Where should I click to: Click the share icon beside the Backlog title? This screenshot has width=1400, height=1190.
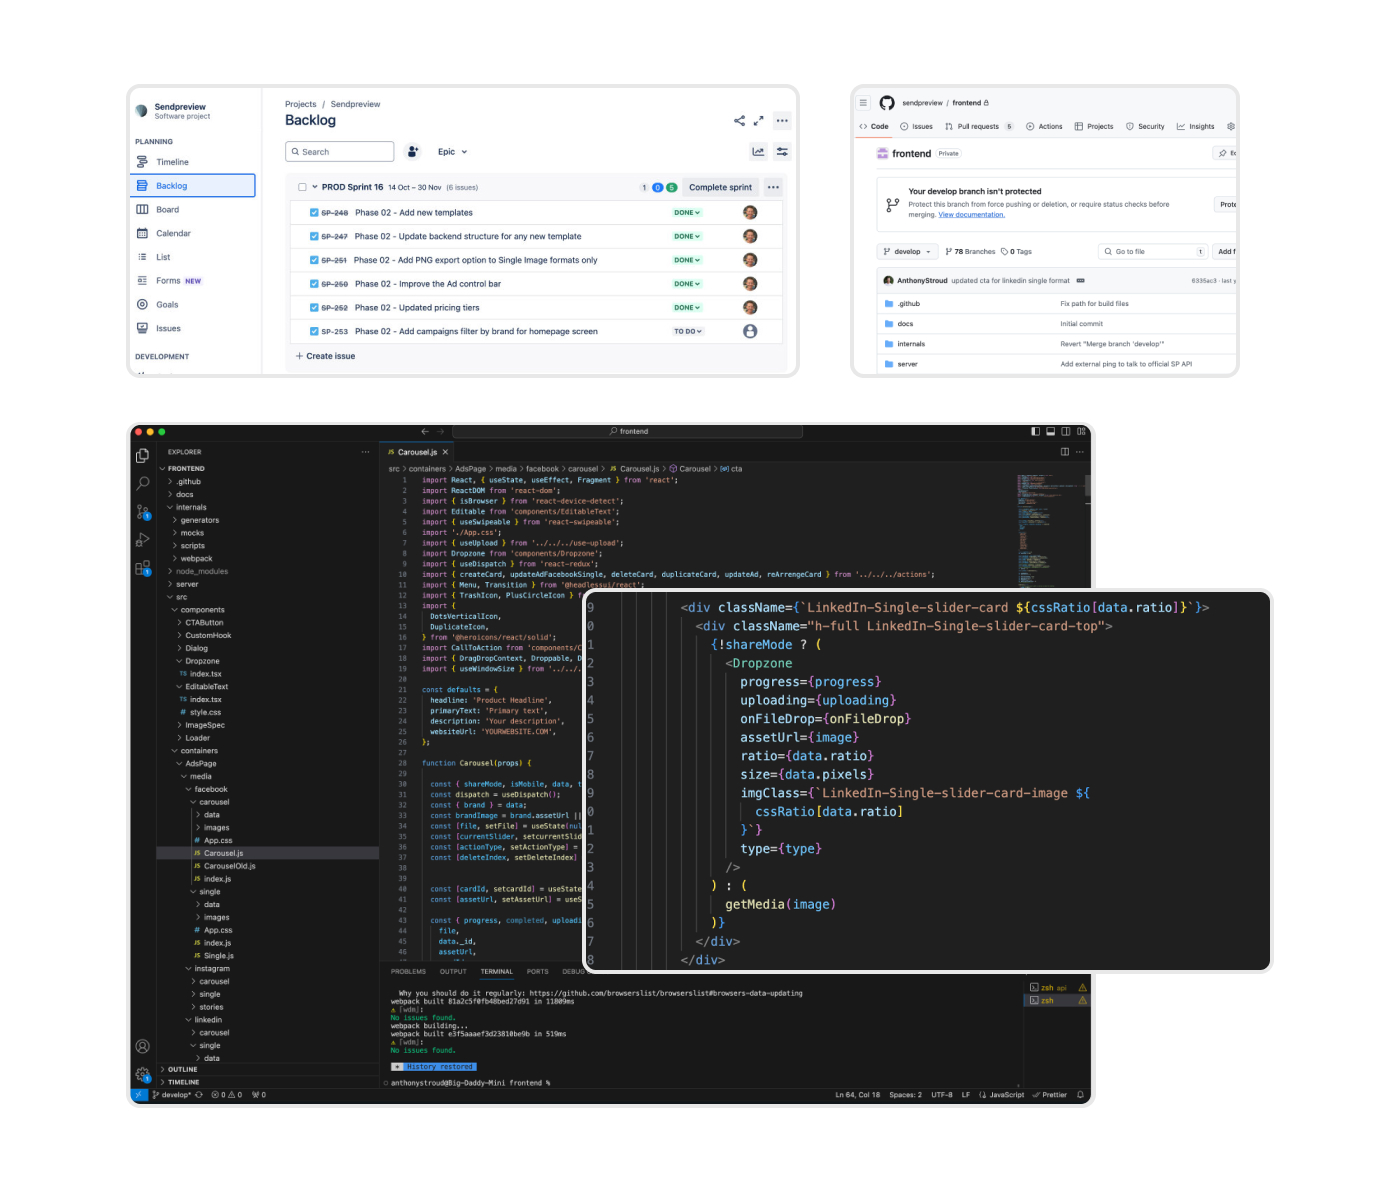[739, 120]
